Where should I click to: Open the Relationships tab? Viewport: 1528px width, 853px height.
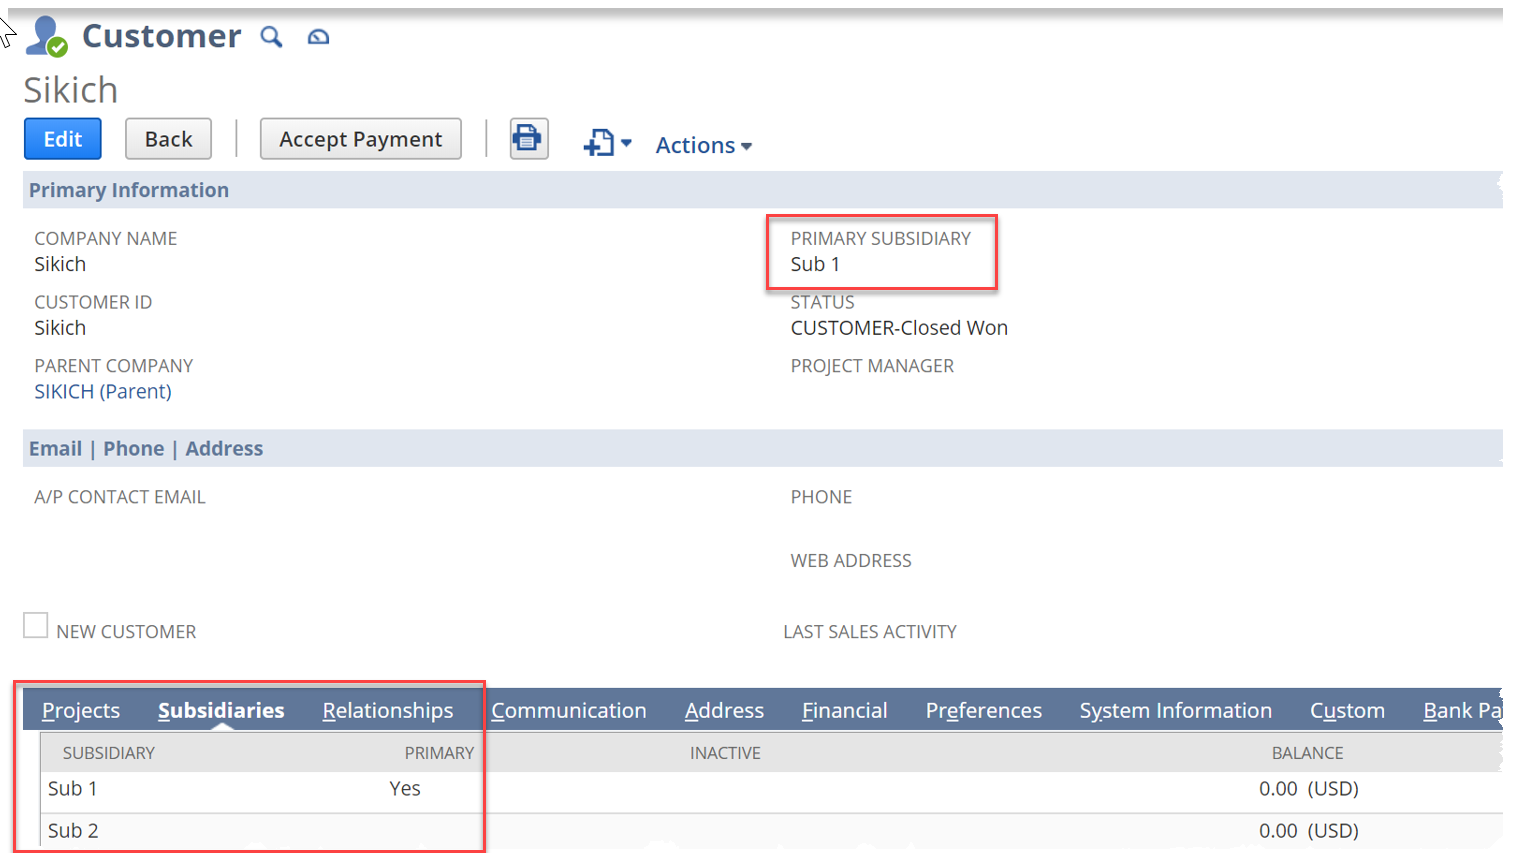click(x=387, y=710)
